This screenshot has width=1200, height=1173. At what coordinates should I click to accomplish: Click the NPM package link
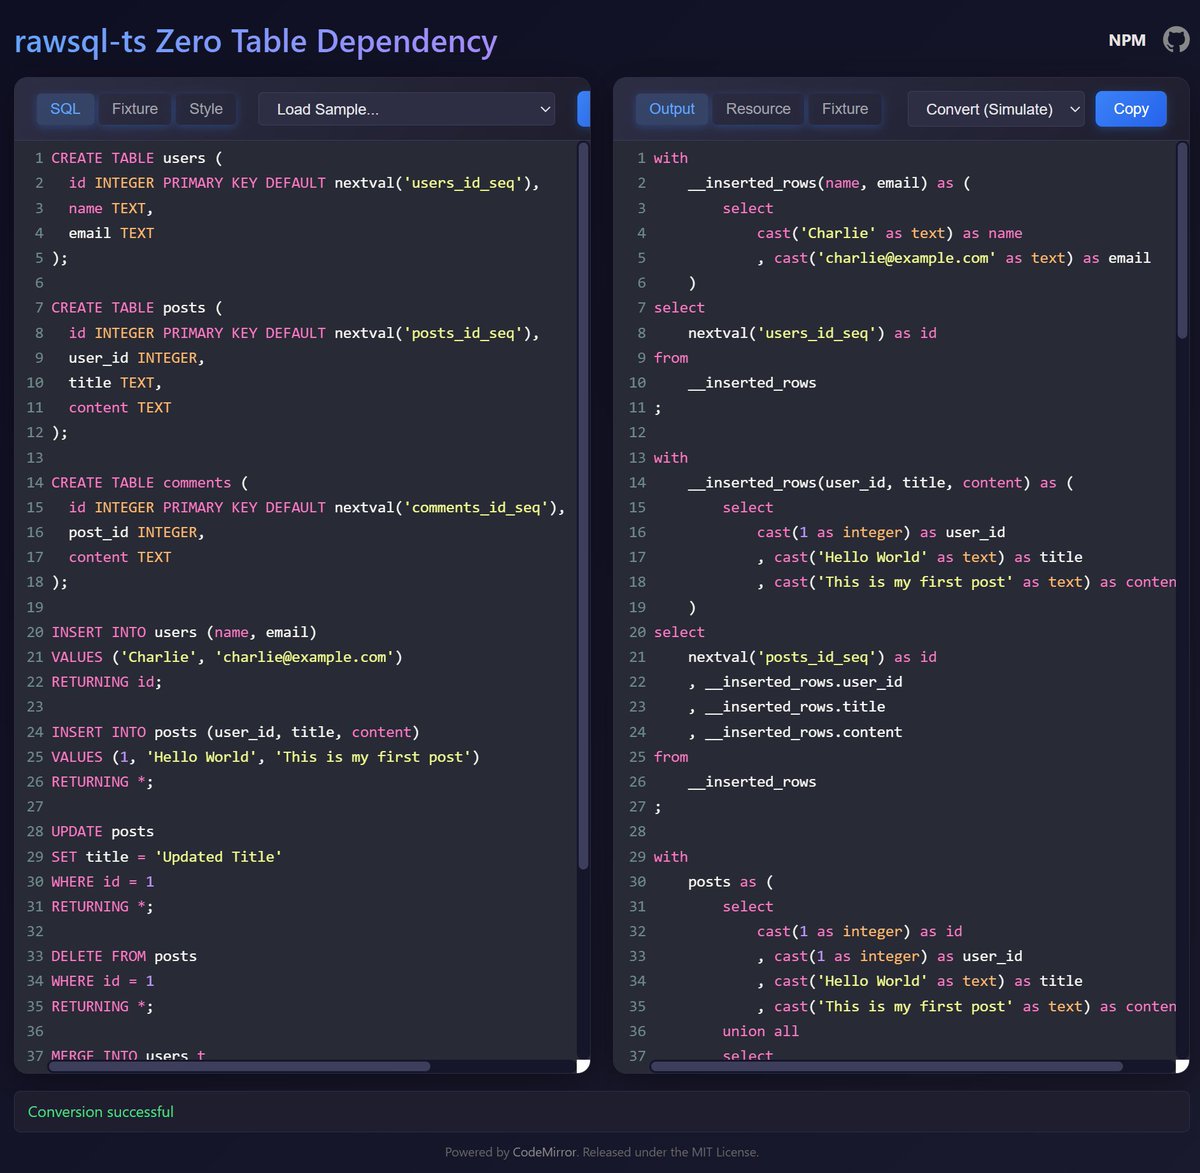point(1127,40)
